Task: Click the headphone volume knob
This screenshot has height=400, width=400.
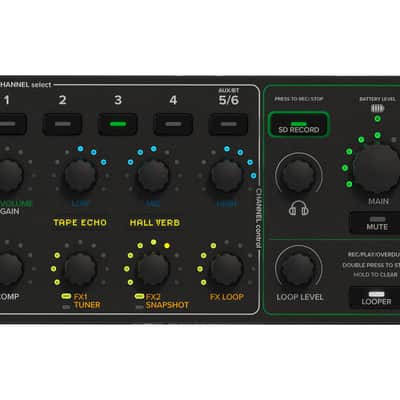Action: [x=299, y=175]
